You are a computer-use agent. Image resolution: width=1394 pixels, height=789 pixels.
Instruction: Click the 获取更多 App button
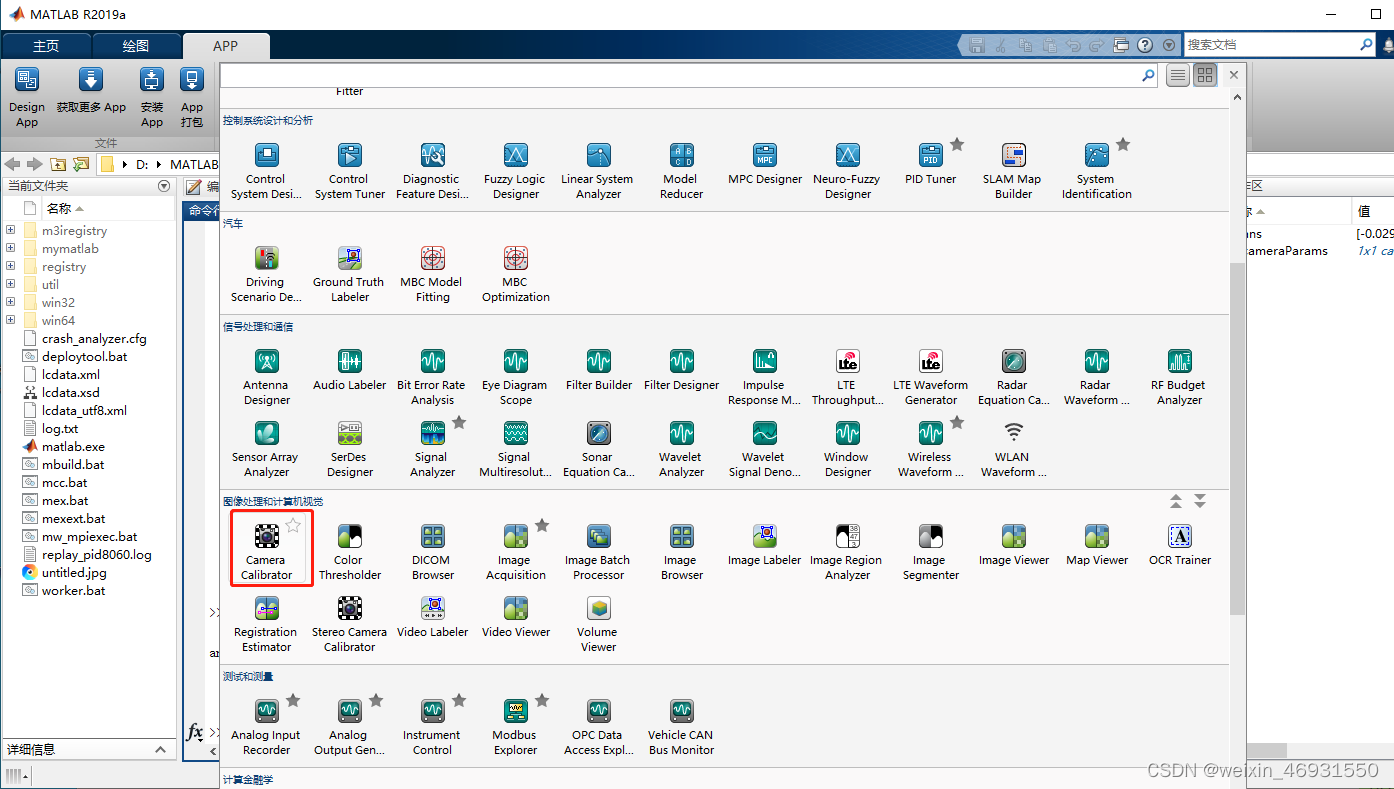91,91
